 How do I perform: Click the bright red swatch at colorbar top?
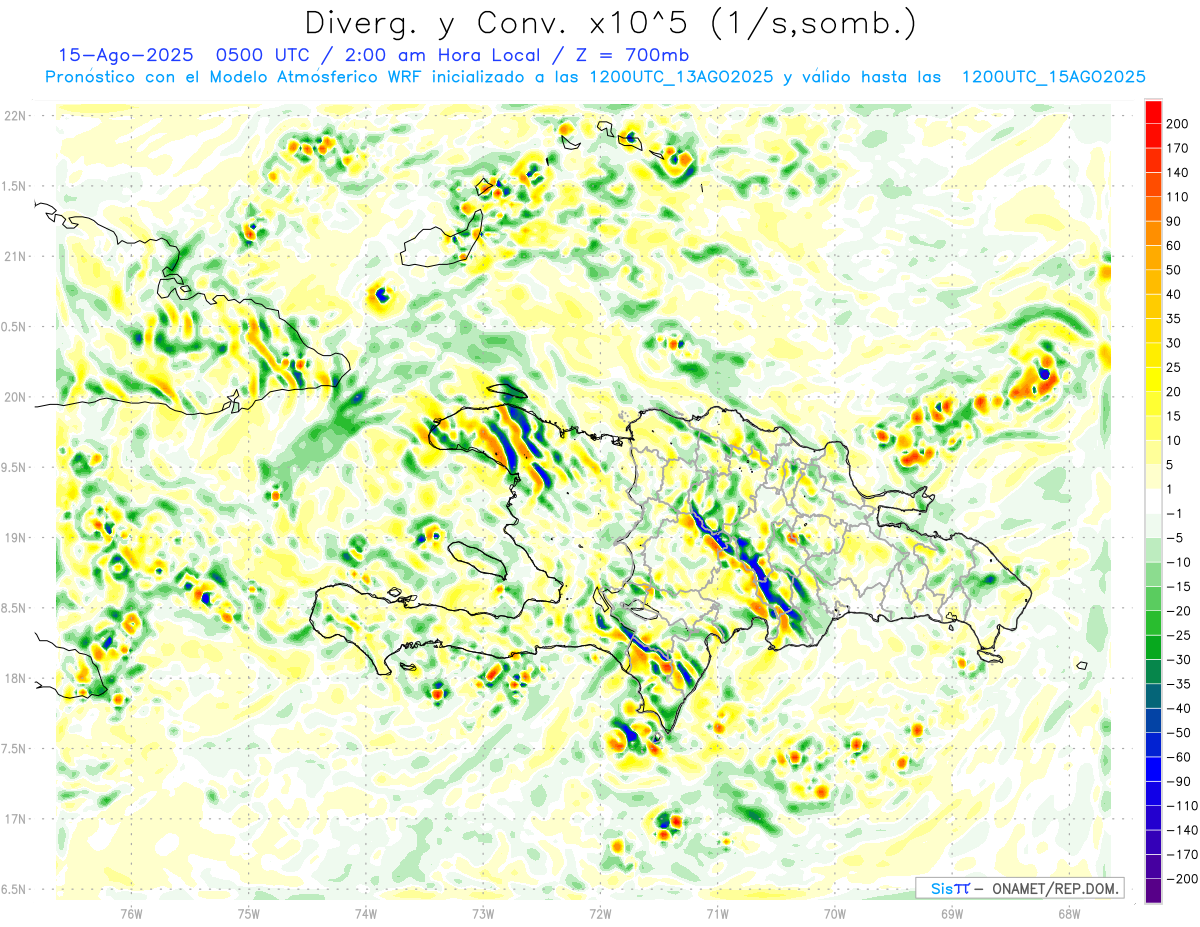[1153, 111]
